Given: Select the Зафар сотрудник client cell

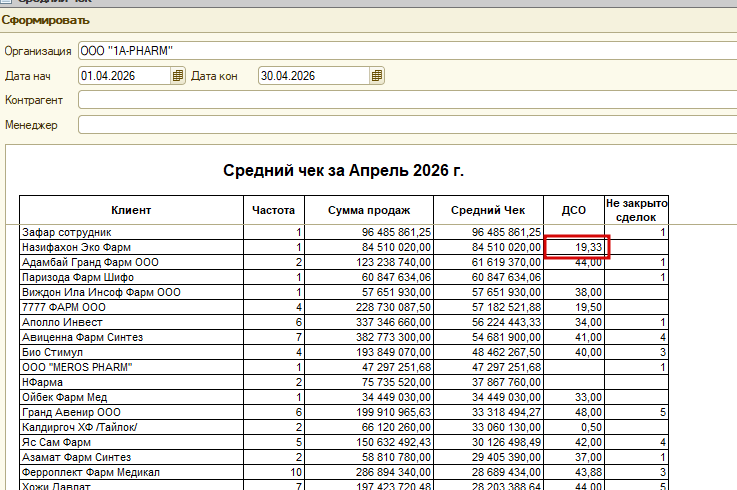Looking at the screenshot, I should tap(131, 232).
